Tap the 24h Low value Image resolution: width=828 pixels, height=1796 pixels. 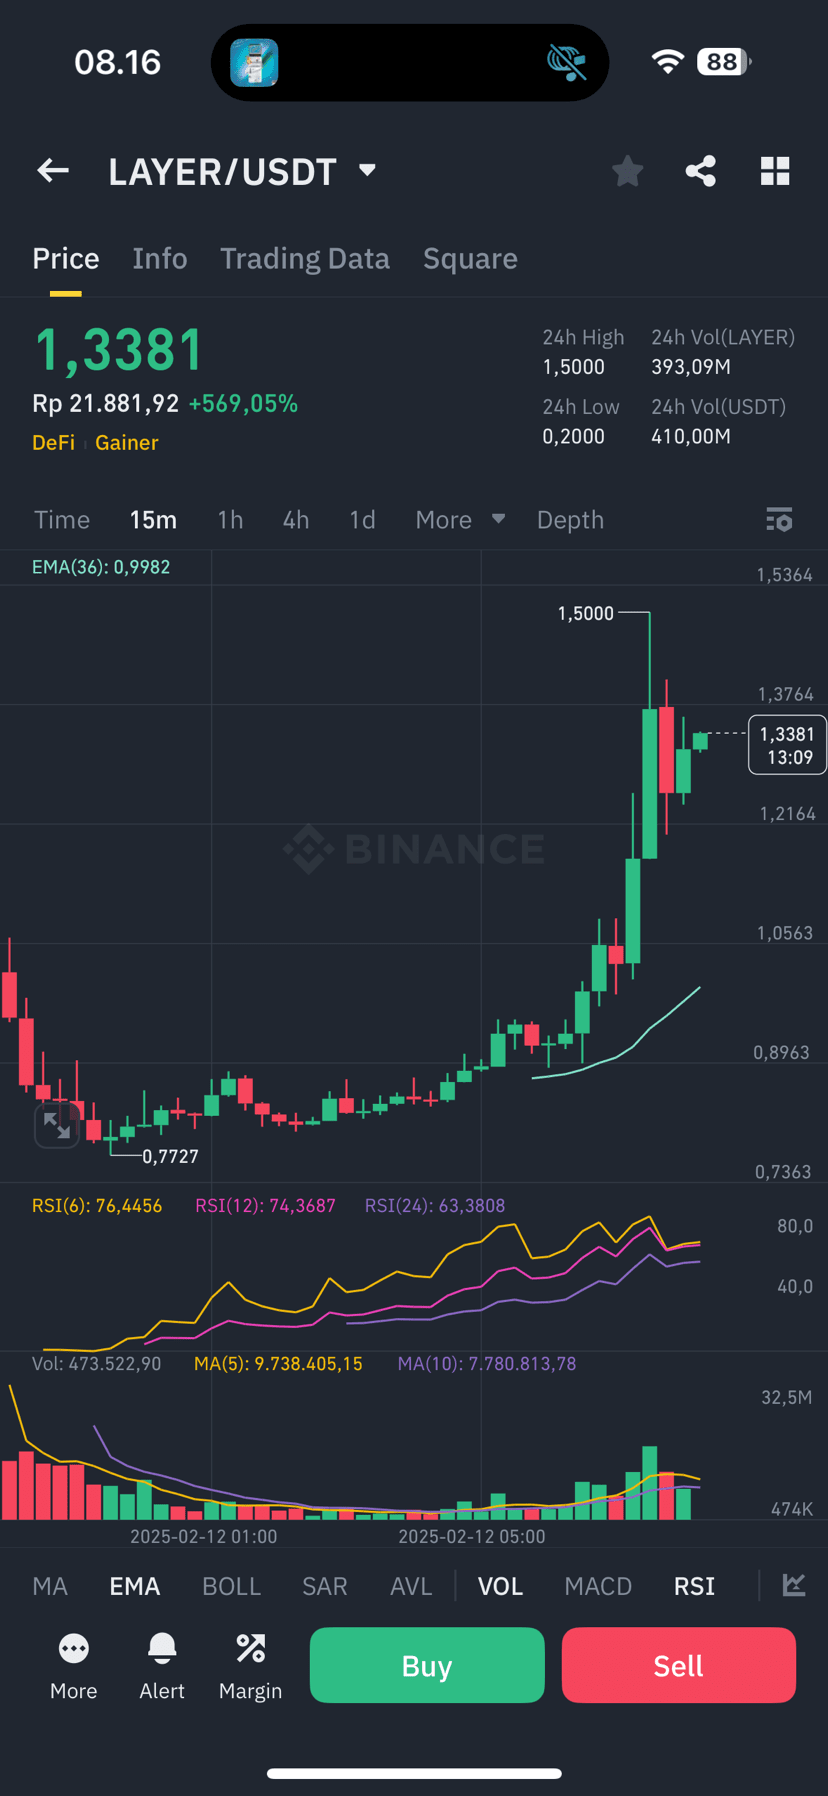(574, 436)
